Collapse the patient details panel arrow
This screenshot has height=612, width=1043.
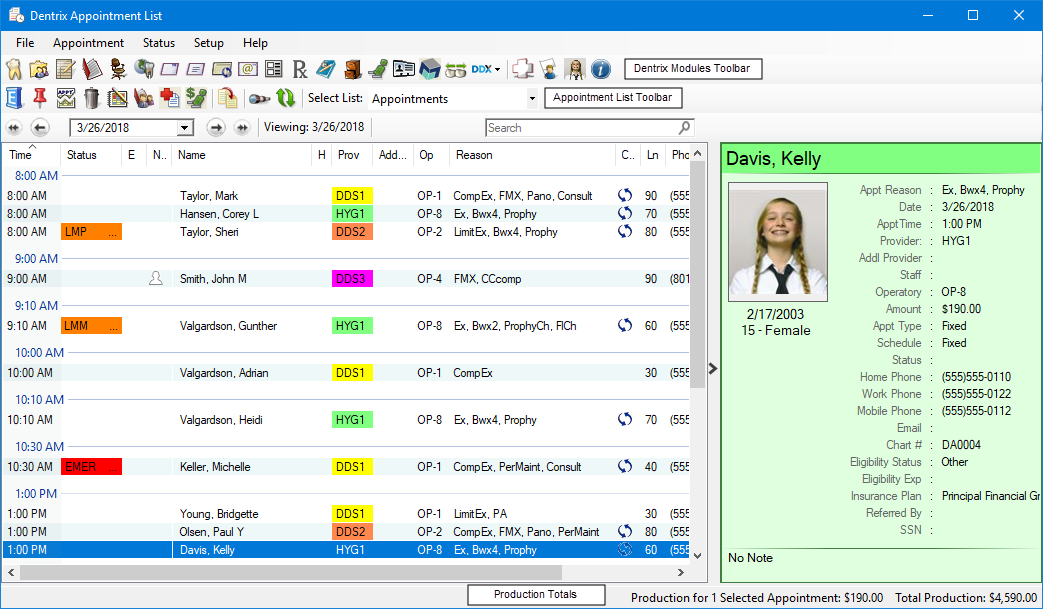pyautogui.click(x=712, y=368)
